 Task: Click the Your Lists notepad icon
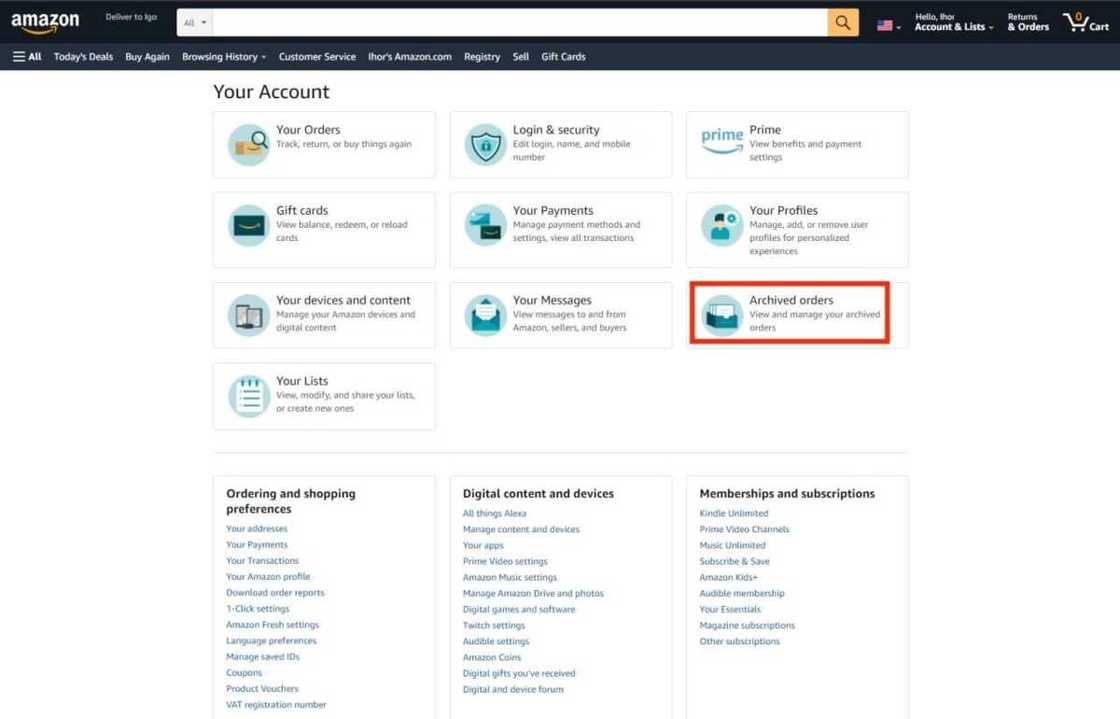pos(249,396)
